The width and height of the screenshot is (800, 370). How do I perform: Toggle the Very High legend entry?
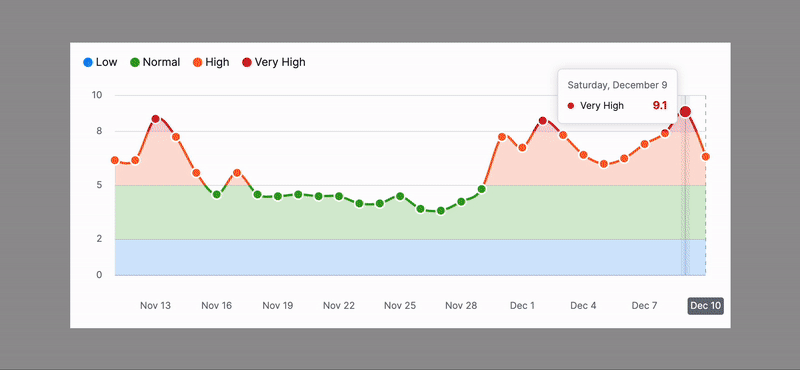pyautogui.click(x=273, y=62)
